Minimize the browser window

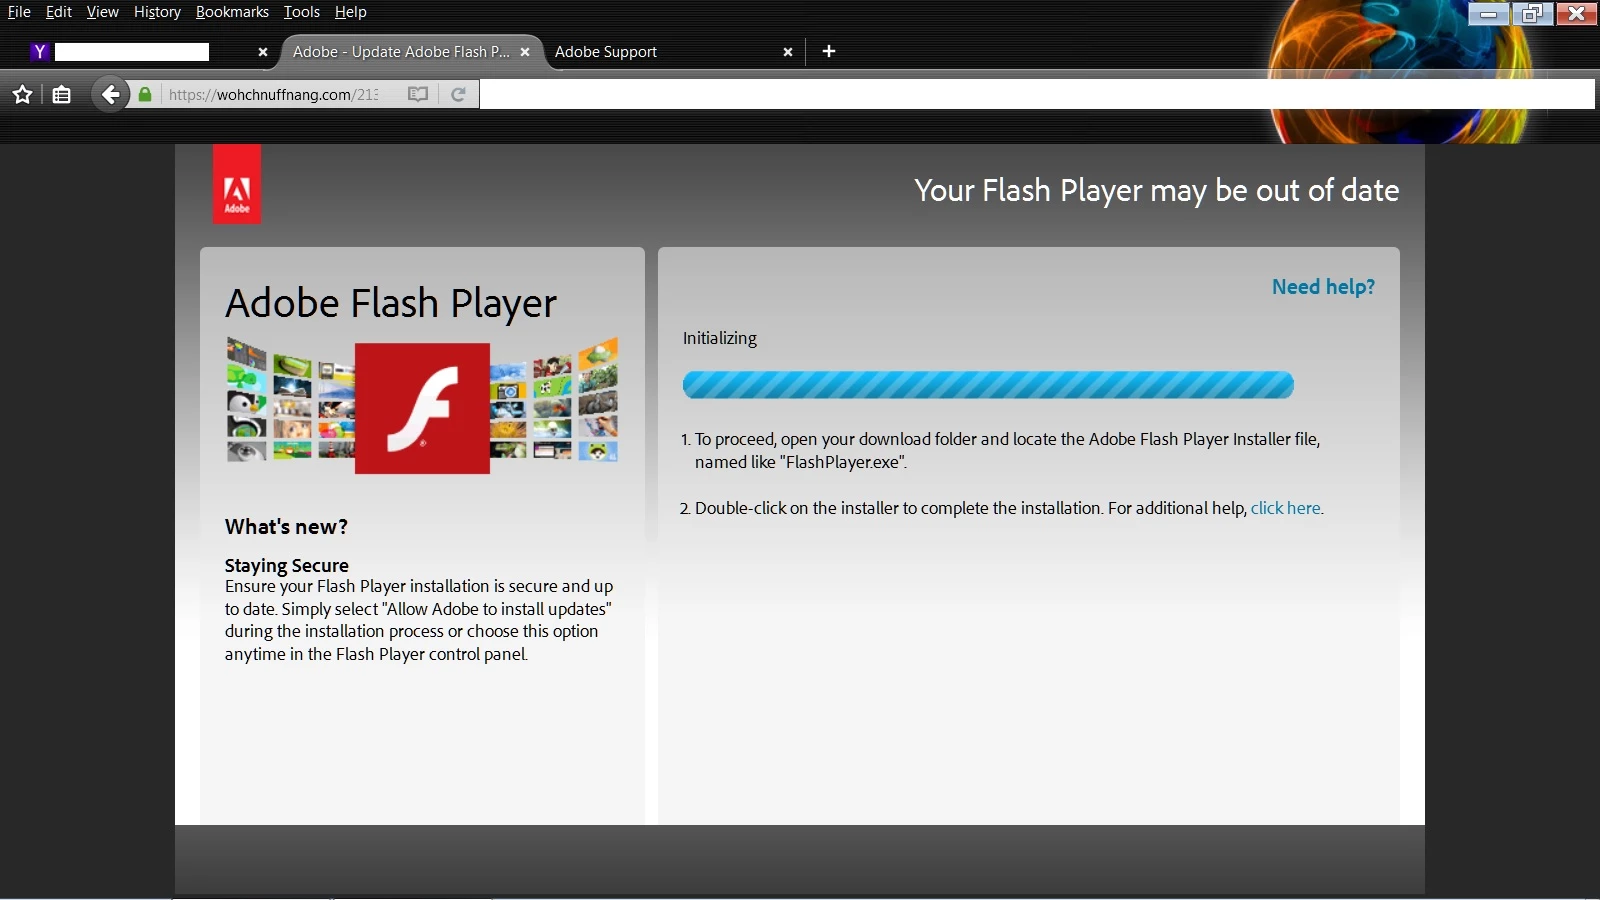click(x=1488, y=13)
